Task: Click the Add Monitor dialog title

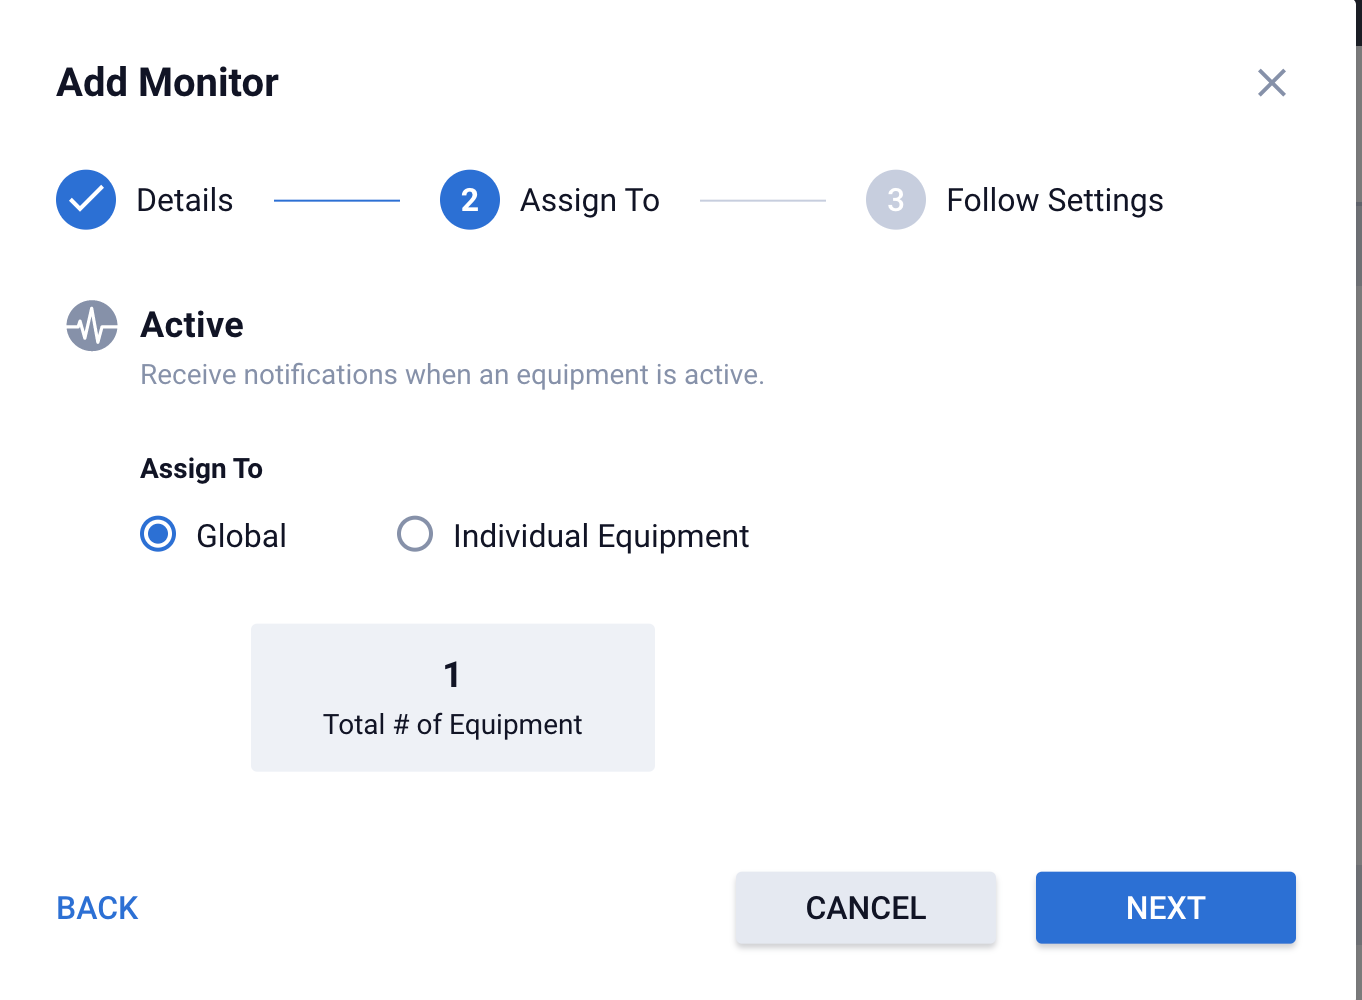Action: point(167,83)
